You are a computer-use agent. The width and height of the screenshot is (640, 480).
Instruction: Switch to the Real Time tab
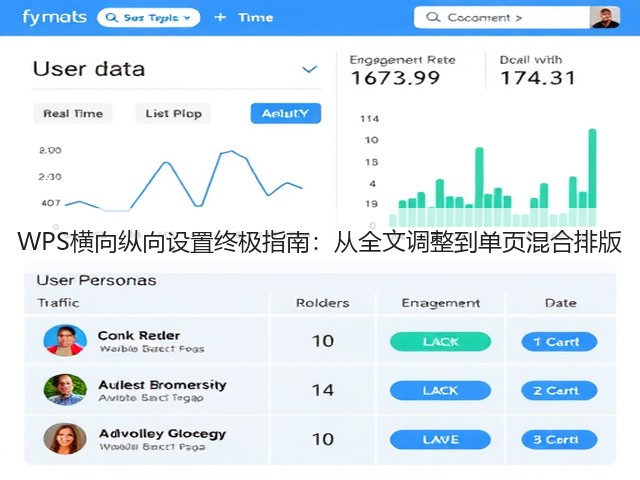click(73, 113)
